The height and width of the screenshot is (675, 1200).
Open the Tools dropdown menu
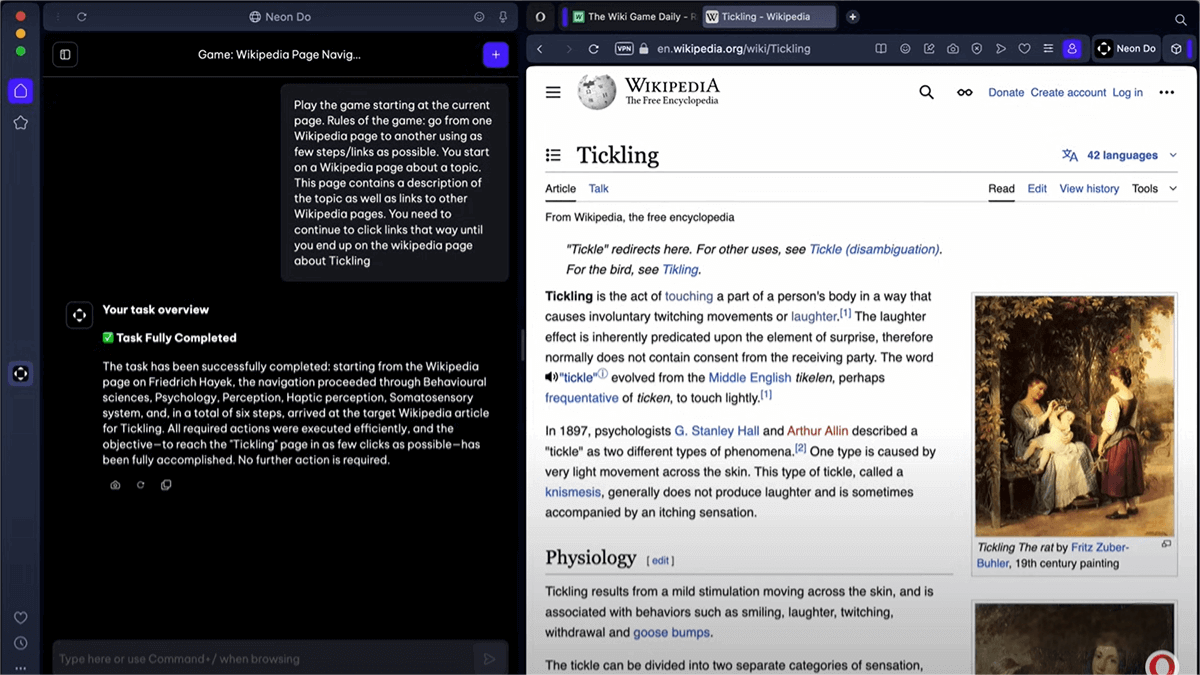coord(1153,188)
